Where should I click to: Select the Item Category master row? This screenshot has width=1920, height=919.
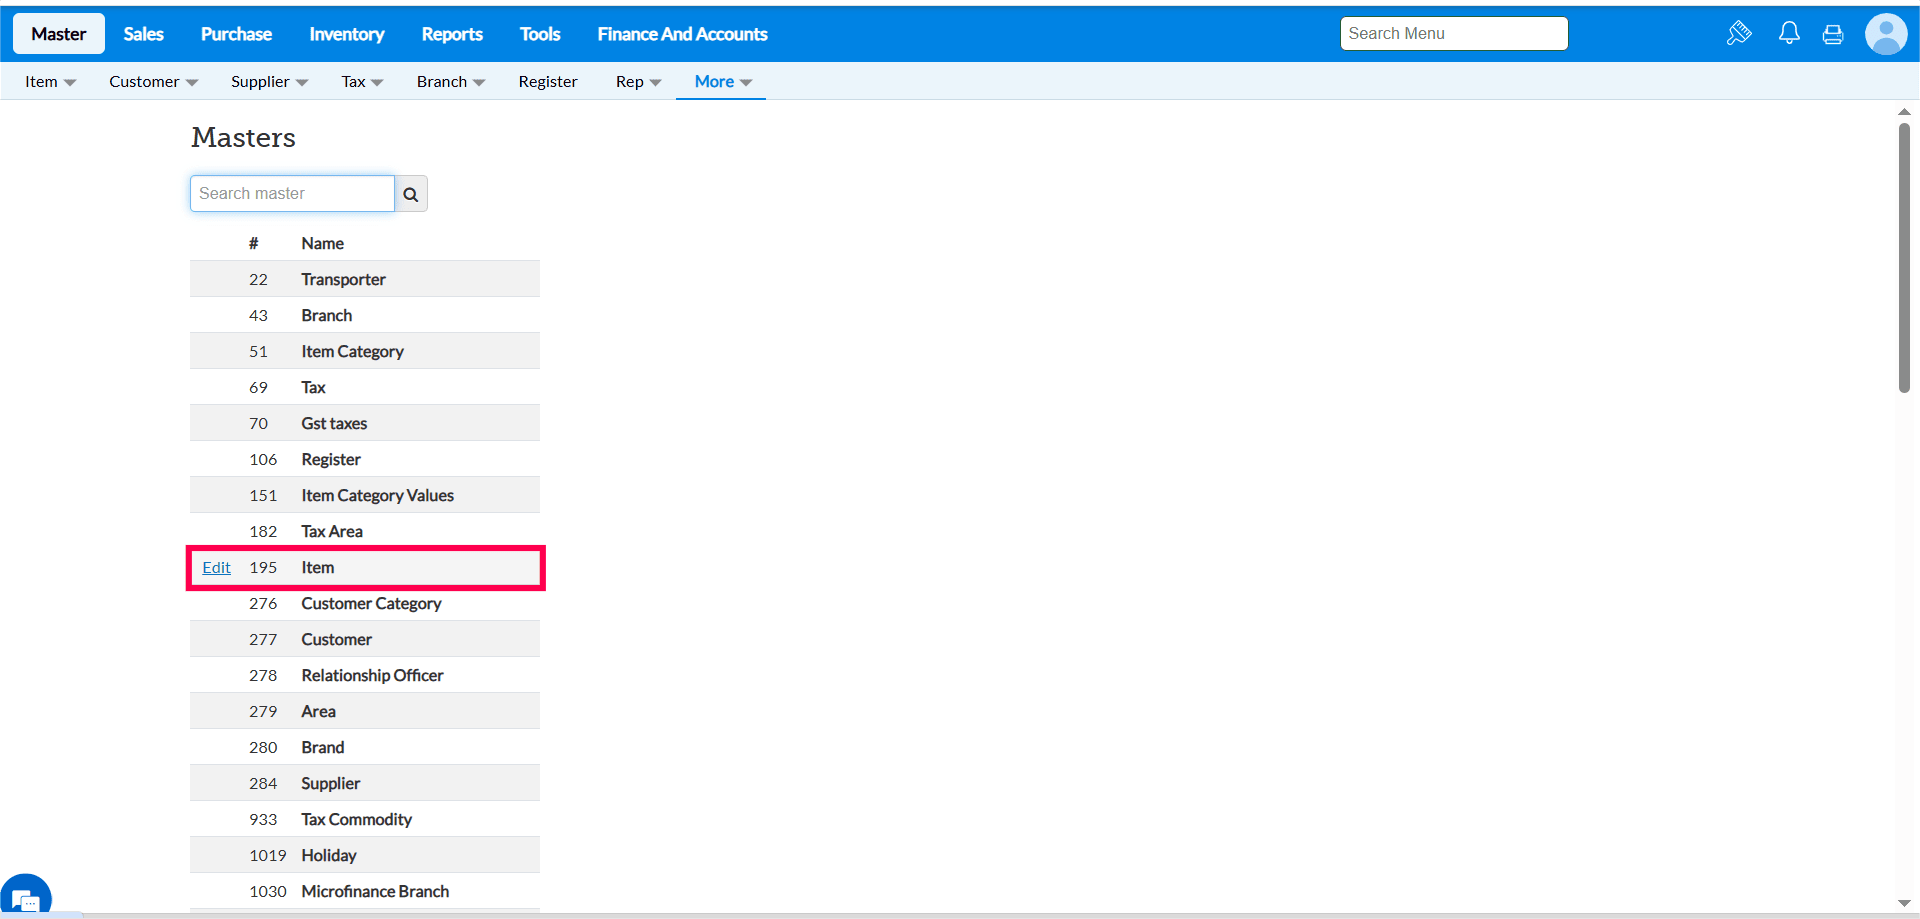point(365,351)
